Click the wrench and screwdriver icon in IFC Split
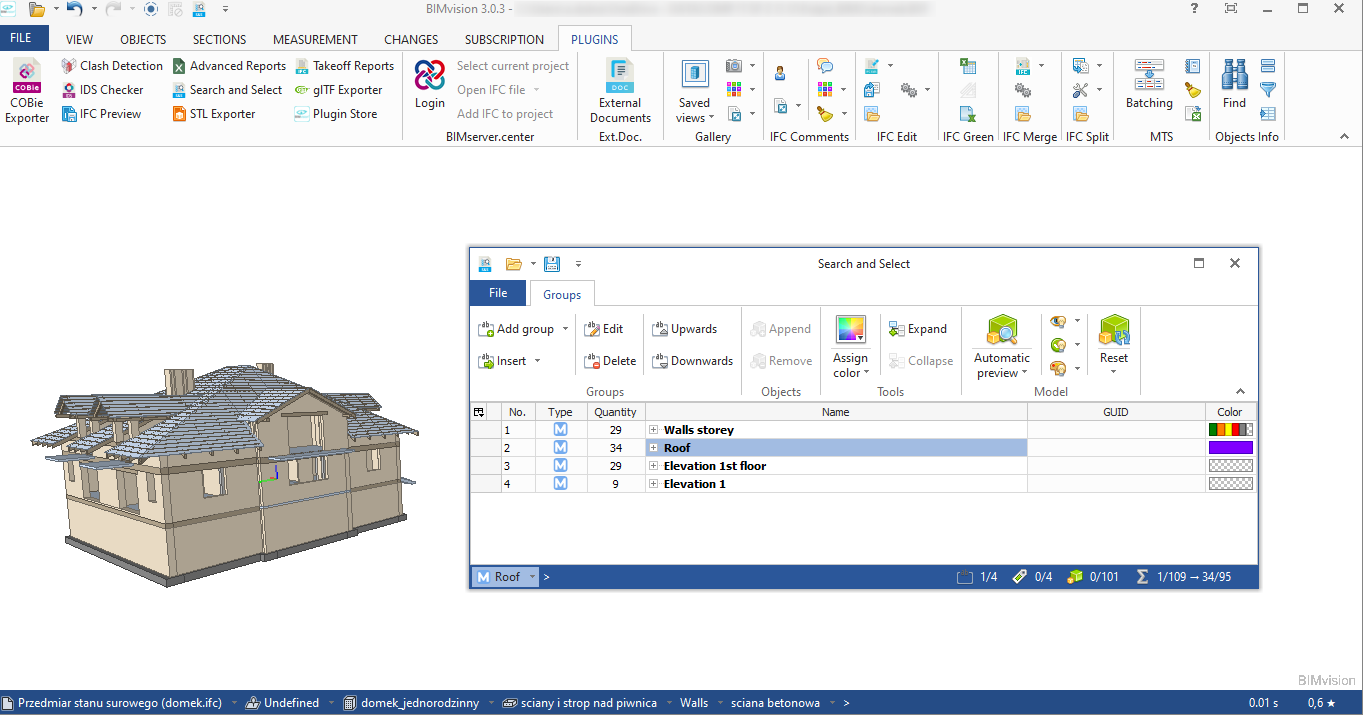 1080,90
